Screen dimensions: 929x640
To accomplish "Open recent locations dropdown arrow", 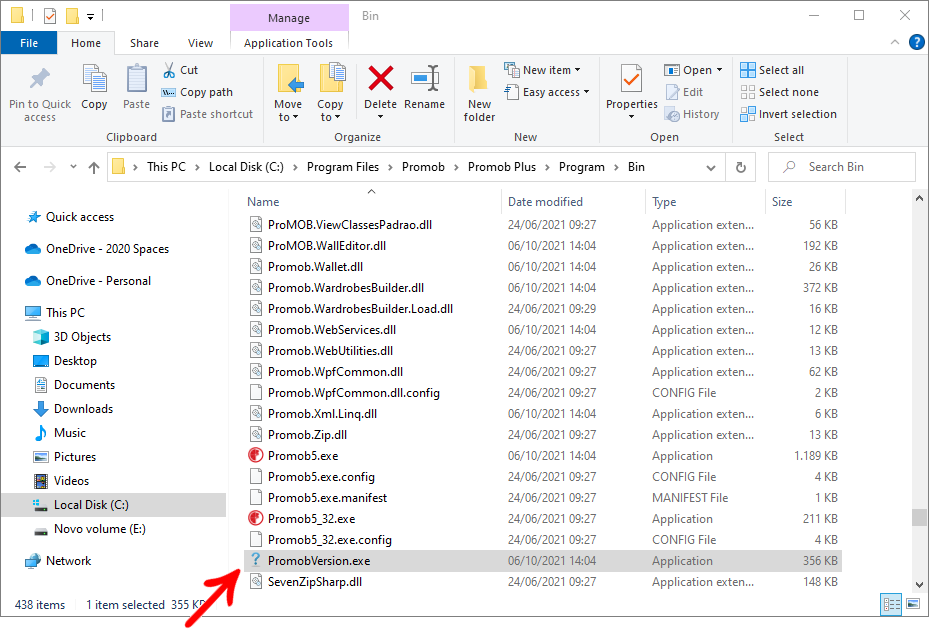I will (73, 167).
